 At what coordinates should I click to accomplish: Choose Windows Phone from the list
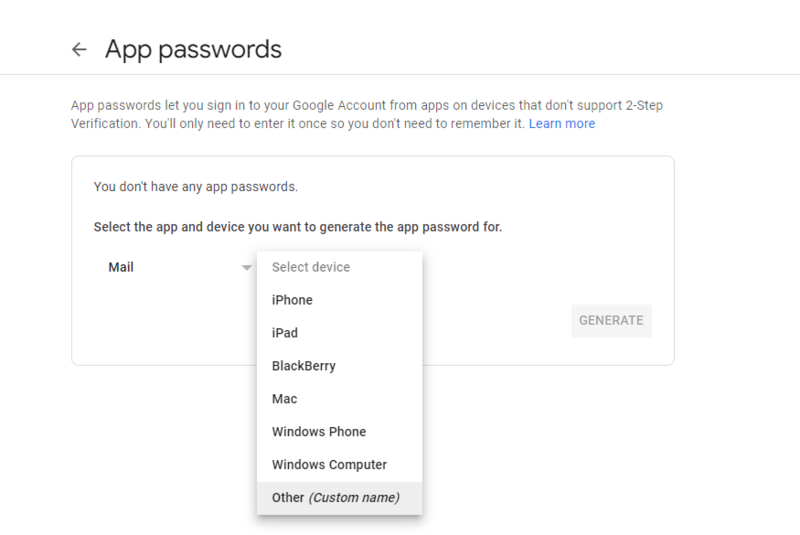click(x=319, y=432)
